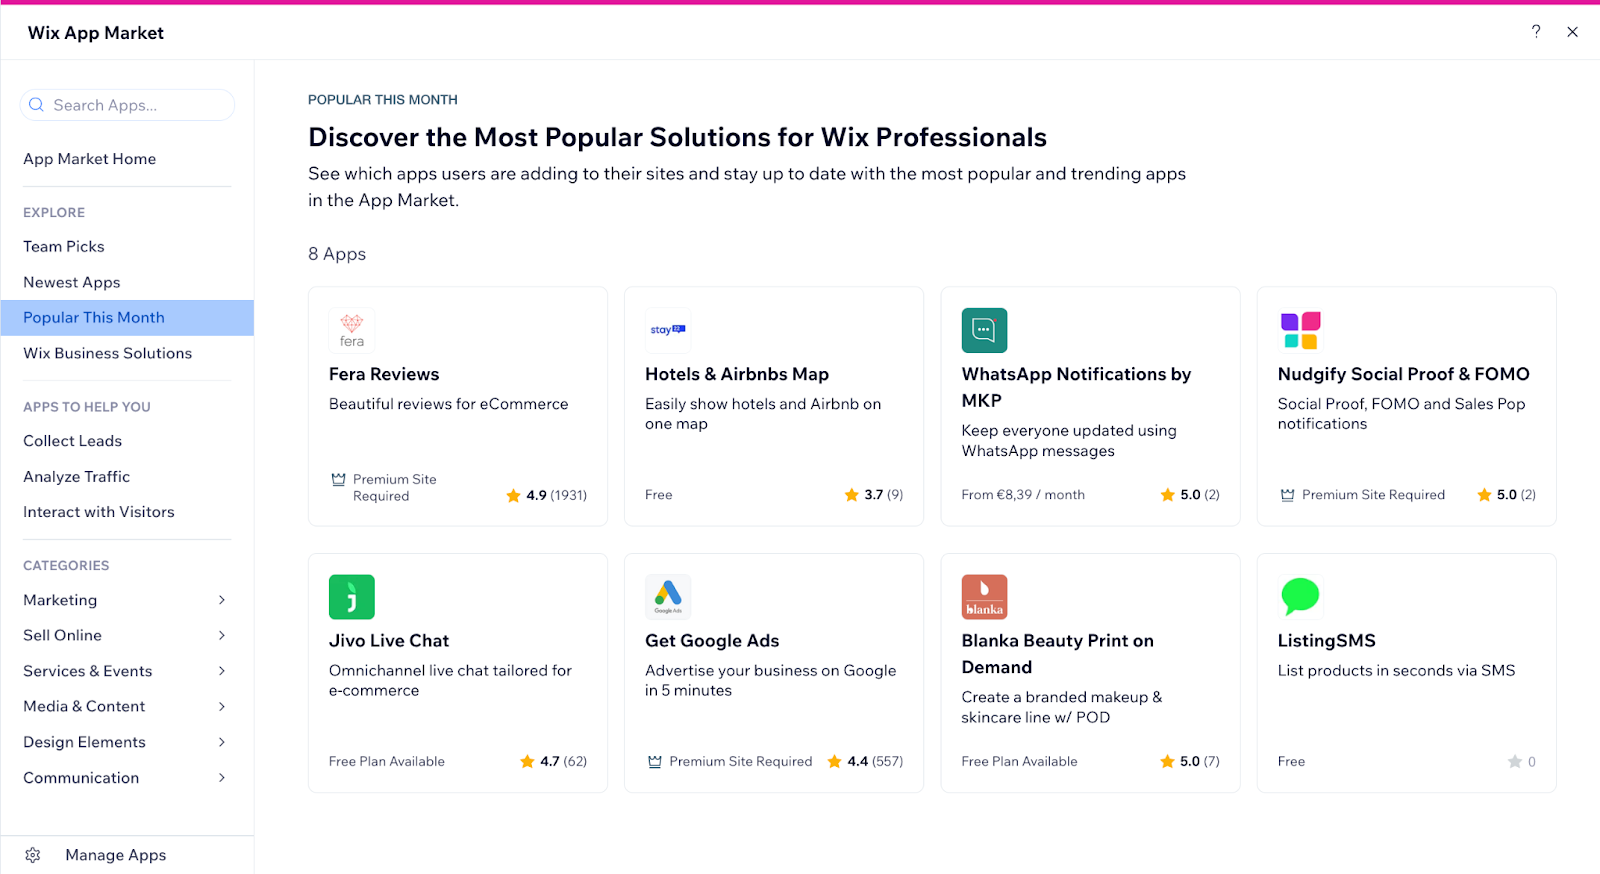Select Team Picks in the sidebar
1600x874 pixels.
64,246
